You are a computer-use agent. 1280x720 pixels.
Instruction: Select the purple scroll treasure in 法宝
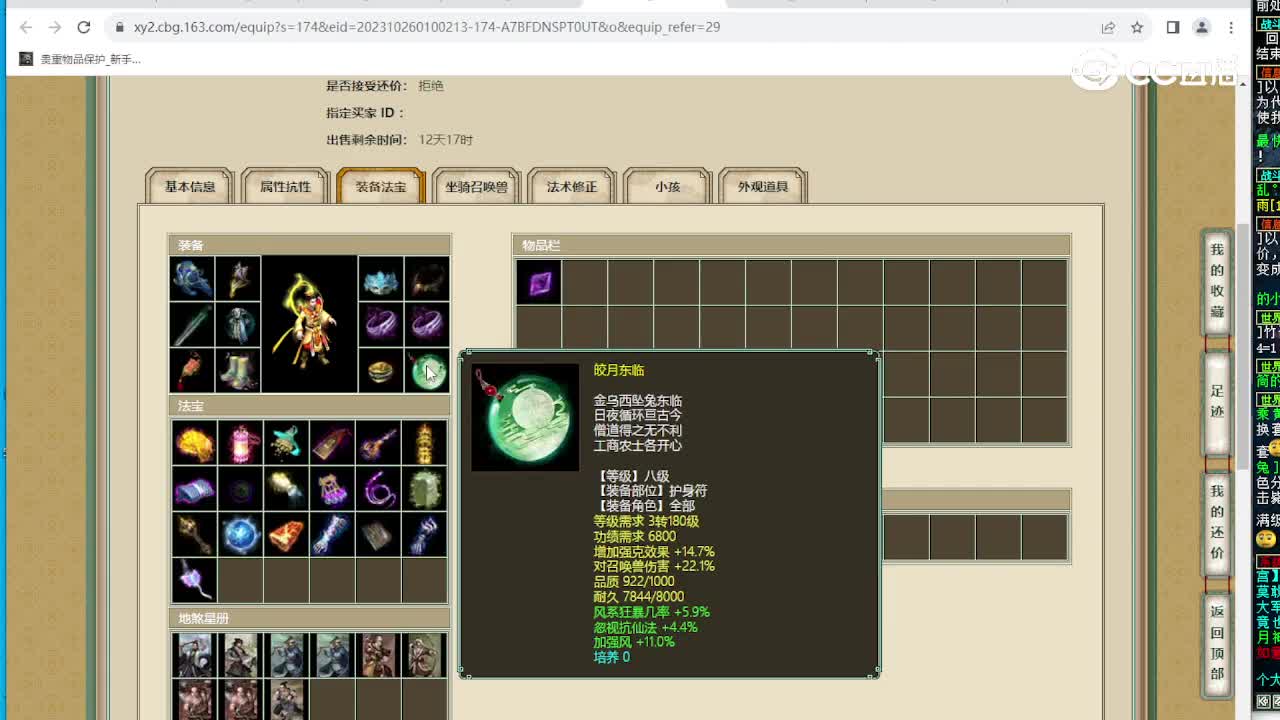pyautogui.click(x=194, y=488)
